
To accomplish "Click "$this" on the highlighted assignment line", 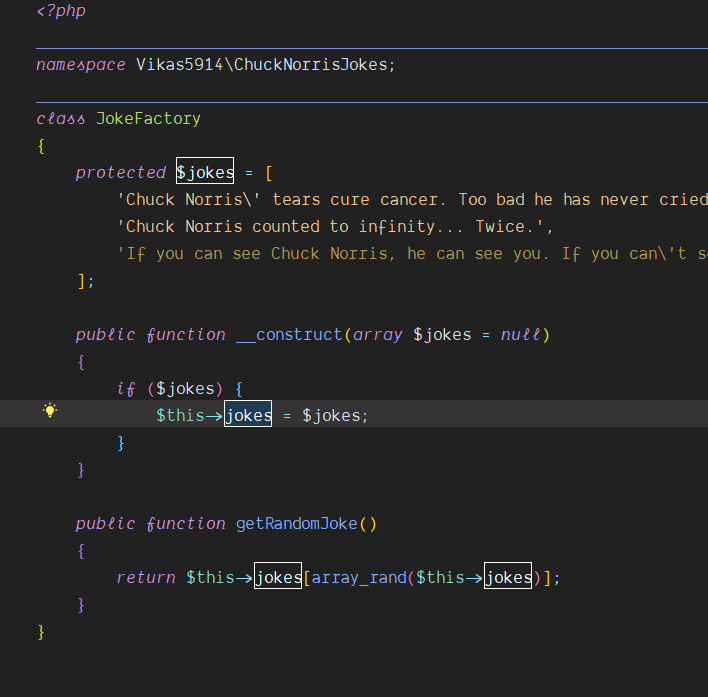I will (x=180, y=415).
